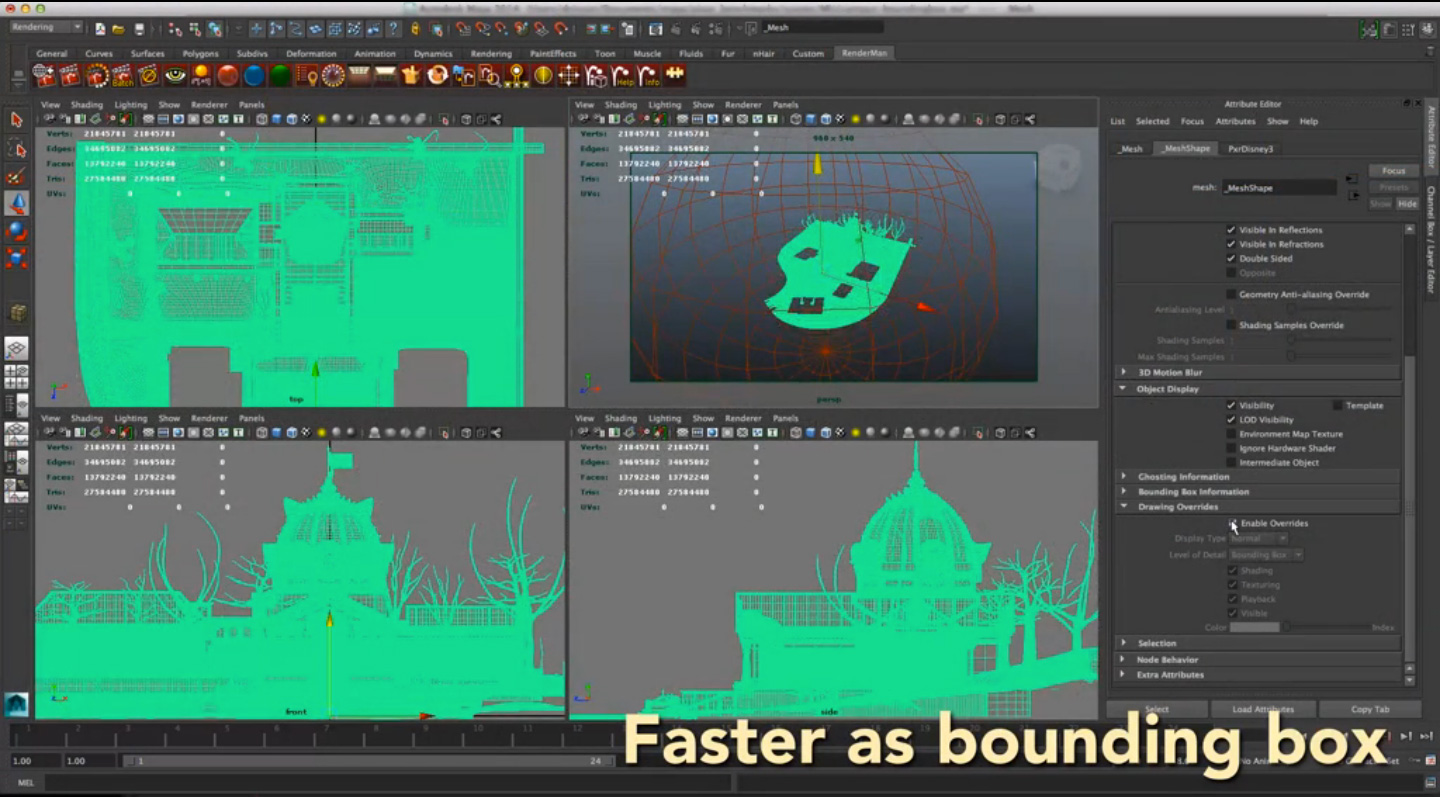Click the Help shelf icon on RenderMan shelf
1440x797 pixels.
coord(624,76)
